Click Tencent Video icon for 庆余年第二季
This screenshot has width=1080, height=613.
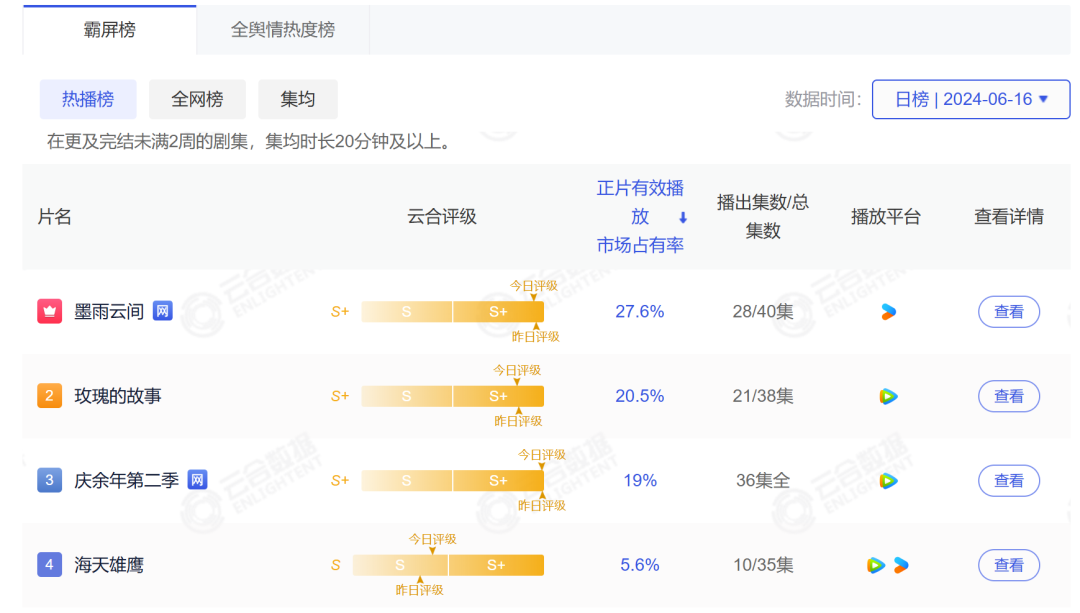[x=888, y=481]
